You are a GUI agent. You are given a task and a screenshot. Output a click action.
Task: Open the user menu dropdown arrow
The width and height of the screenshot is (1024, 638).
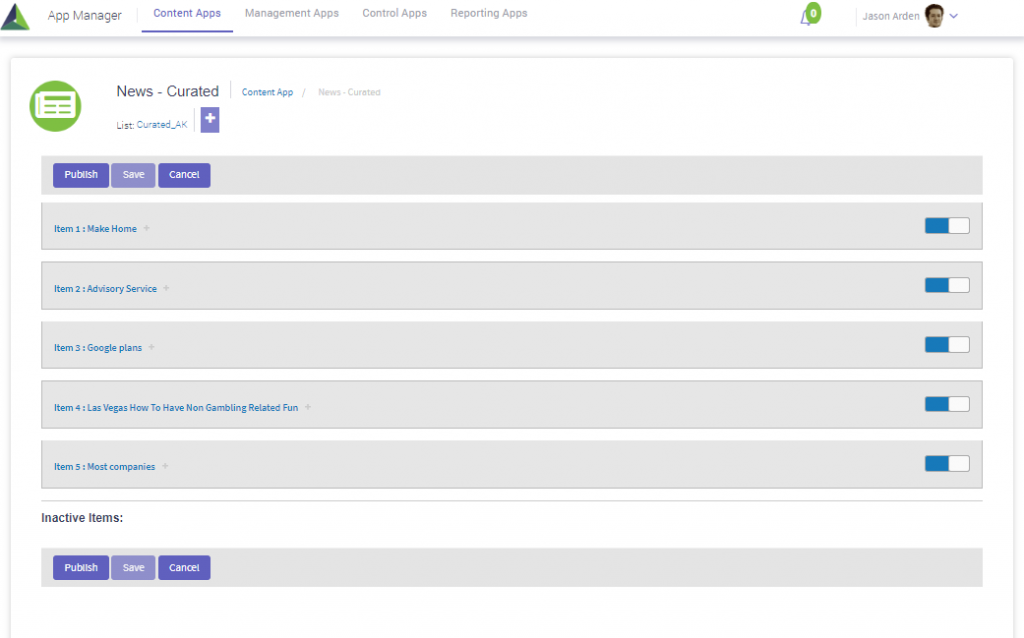(x=954, y=16)
